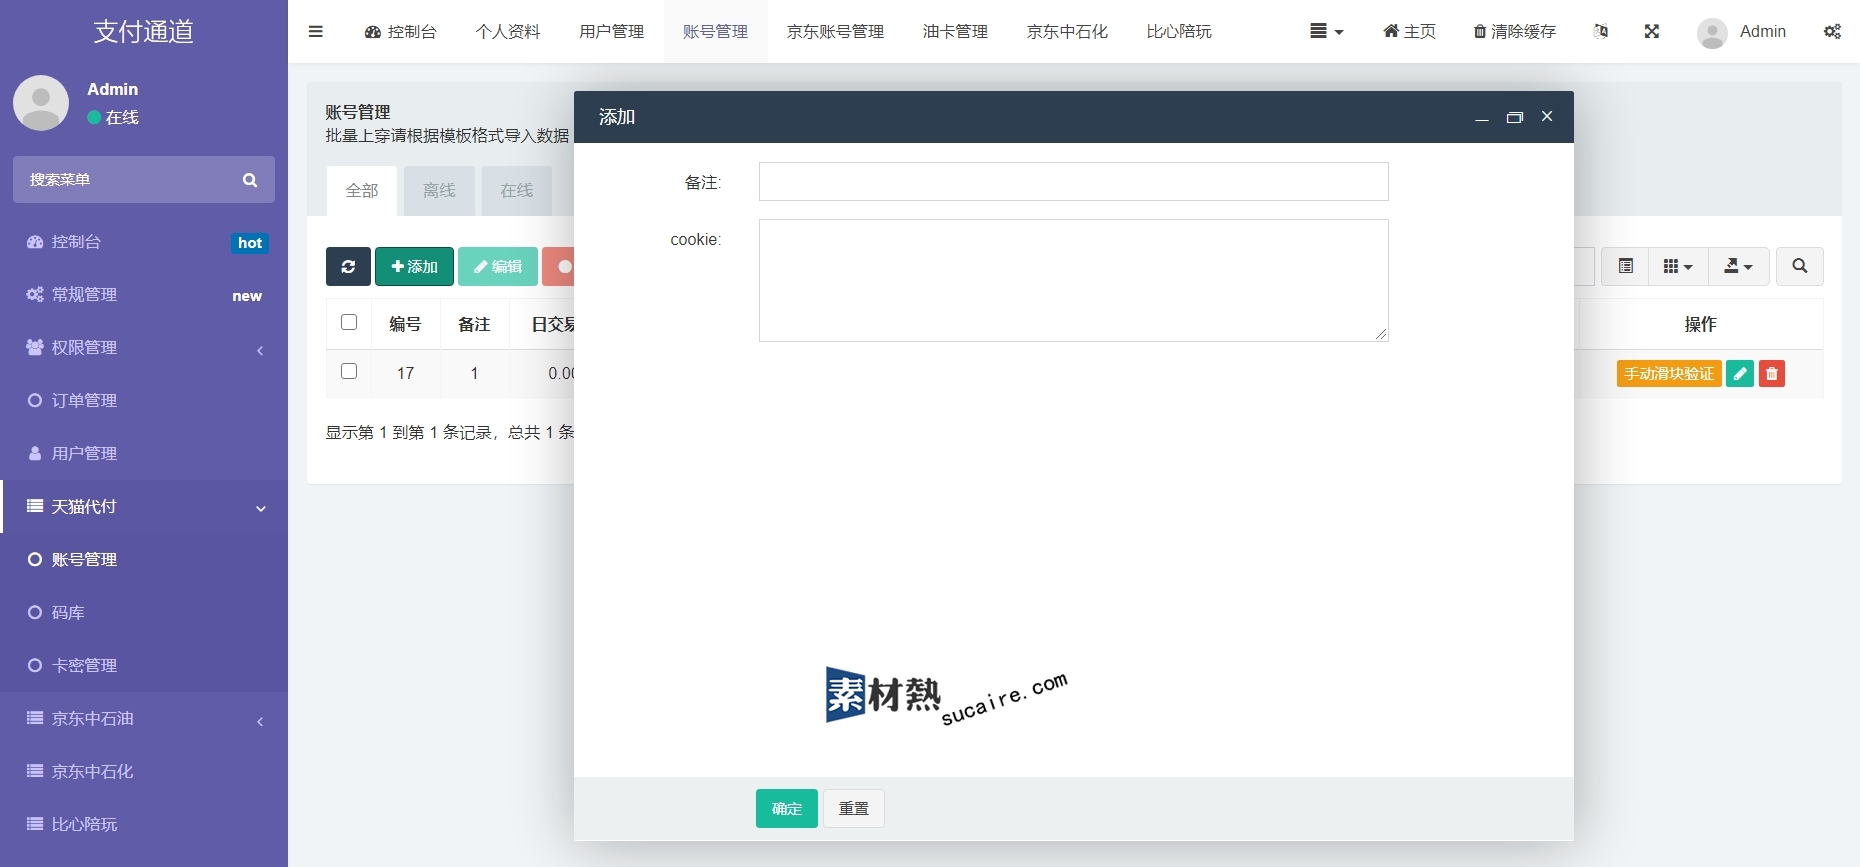Click the table search magnifier button
Viewport: 1860px width, 867px height.
pos(1800,267)
